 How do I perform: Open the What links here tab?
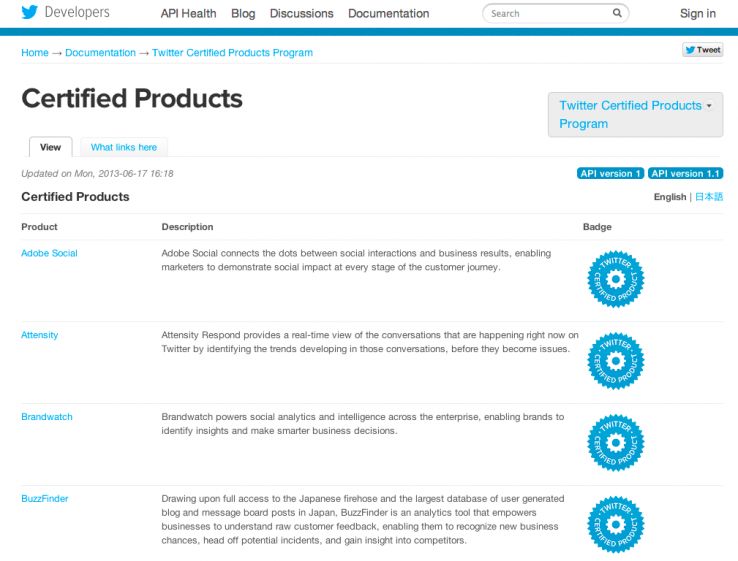pyautogui.click(x=124, y=147)
